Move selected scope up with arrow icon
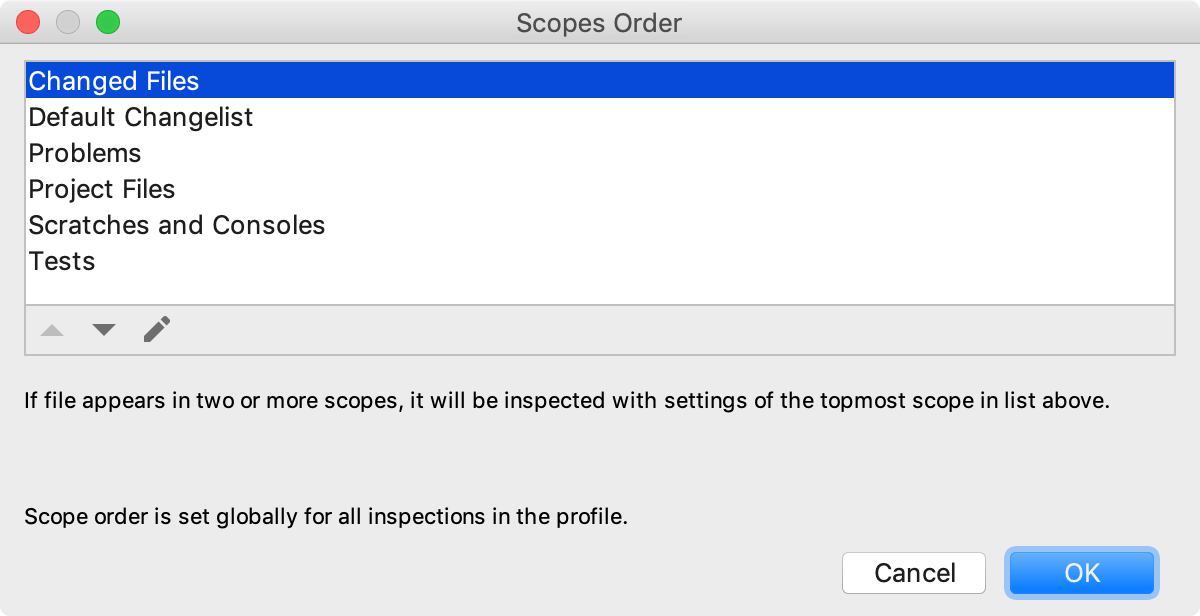This screenshot has height=616, width=1200. tap(52, 330)
